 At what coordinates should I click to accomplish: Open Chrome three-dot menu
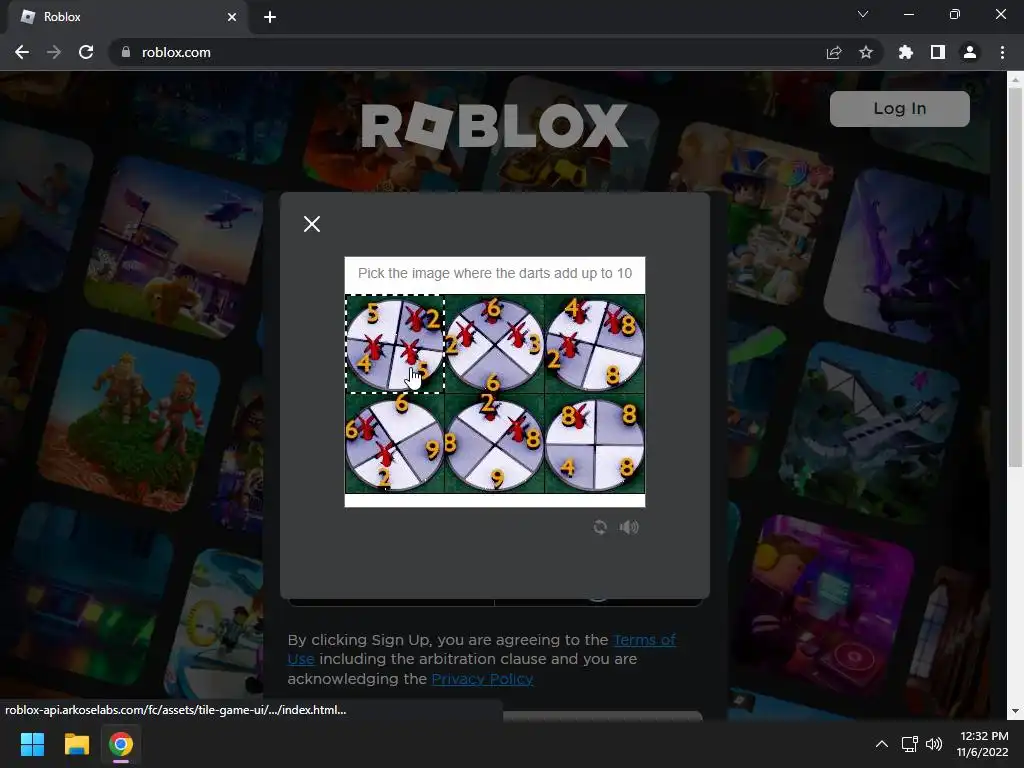pyautogui.click(x=1002, y=52)
